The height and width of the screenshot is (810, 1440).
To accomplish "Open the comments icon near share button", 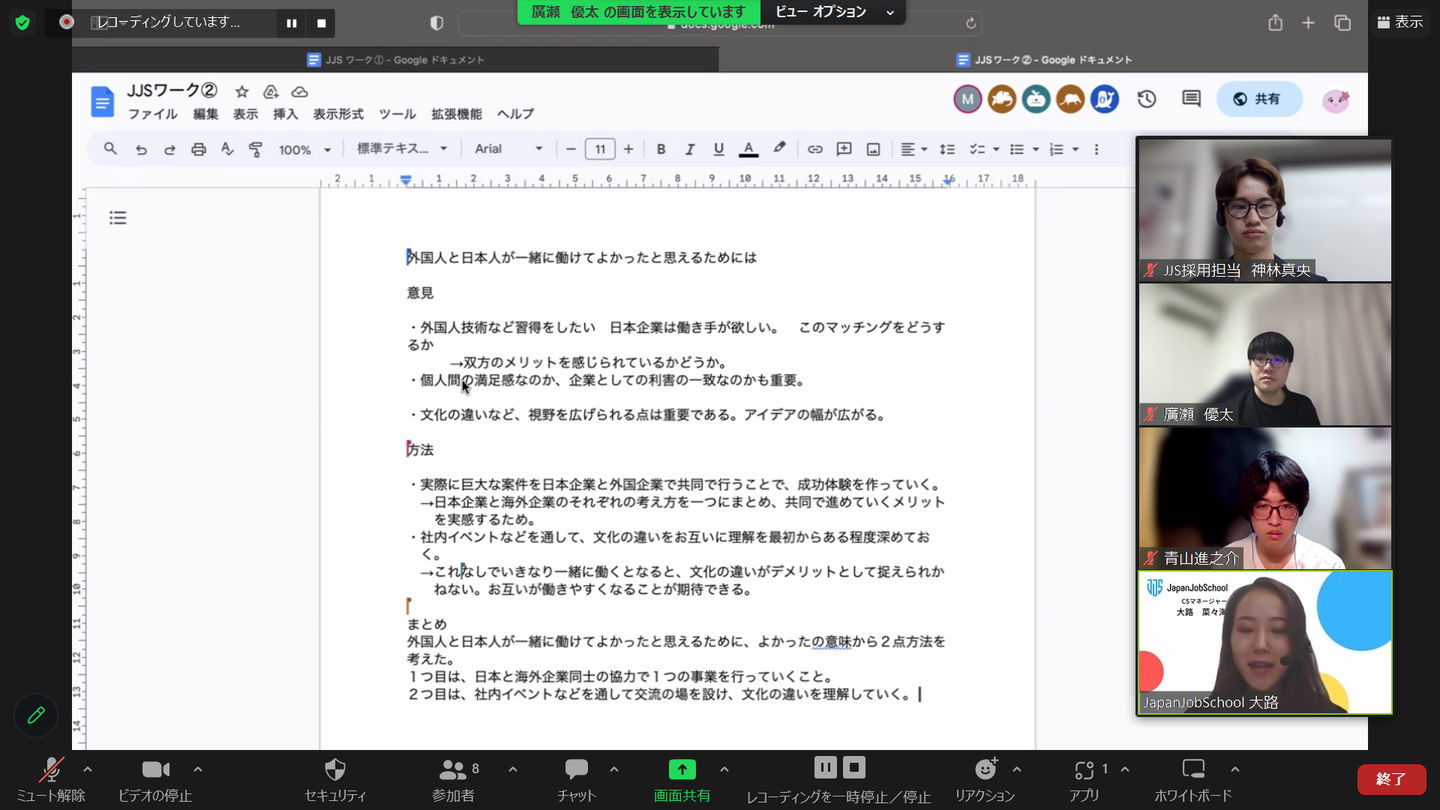I will pyautogui.click(x=1191, y=99).
